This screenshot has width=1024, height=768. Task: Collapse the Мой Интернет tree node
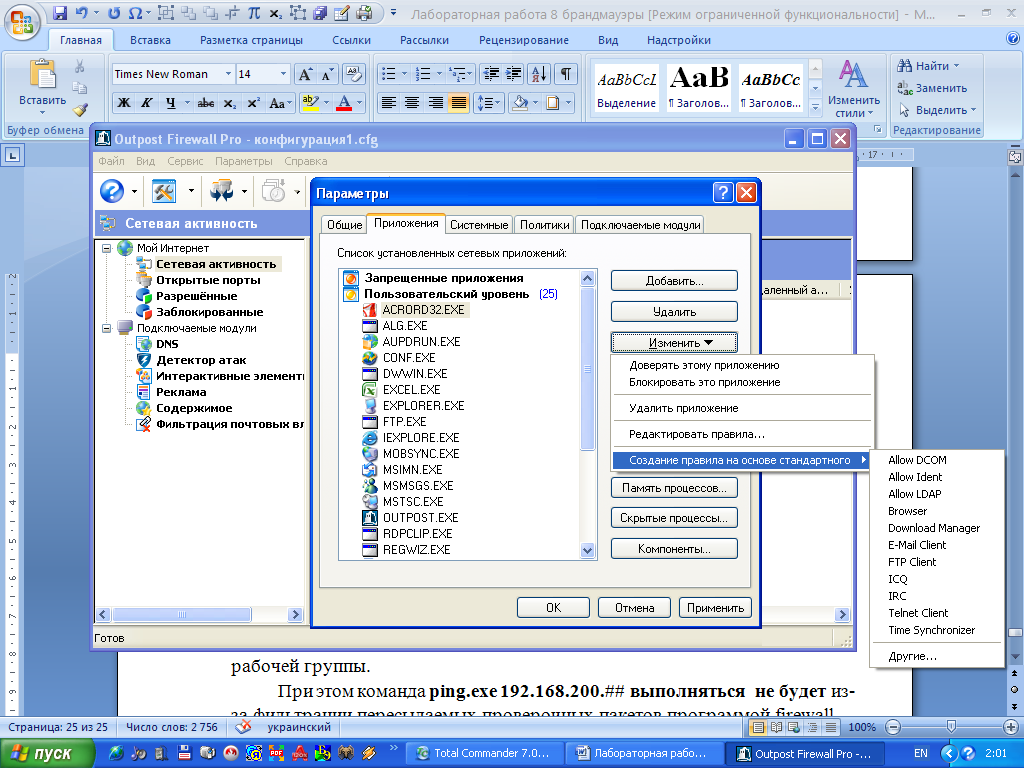coord(106,248)
